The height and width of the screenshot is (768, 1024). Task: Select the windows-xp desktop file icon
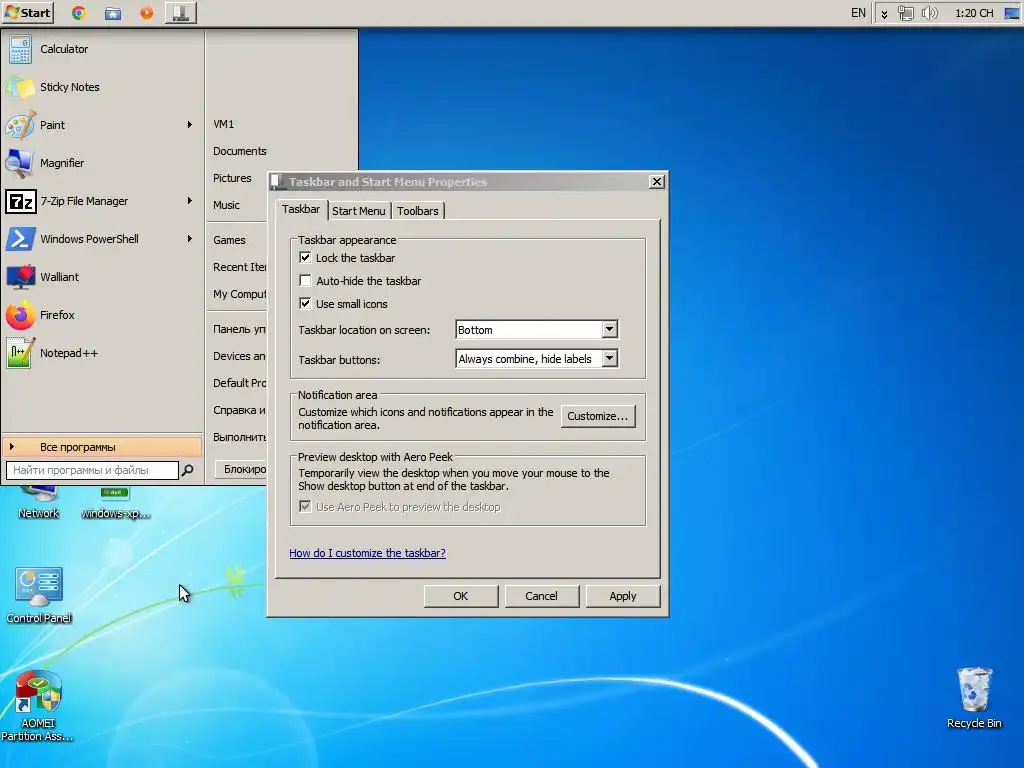(116, 504)
